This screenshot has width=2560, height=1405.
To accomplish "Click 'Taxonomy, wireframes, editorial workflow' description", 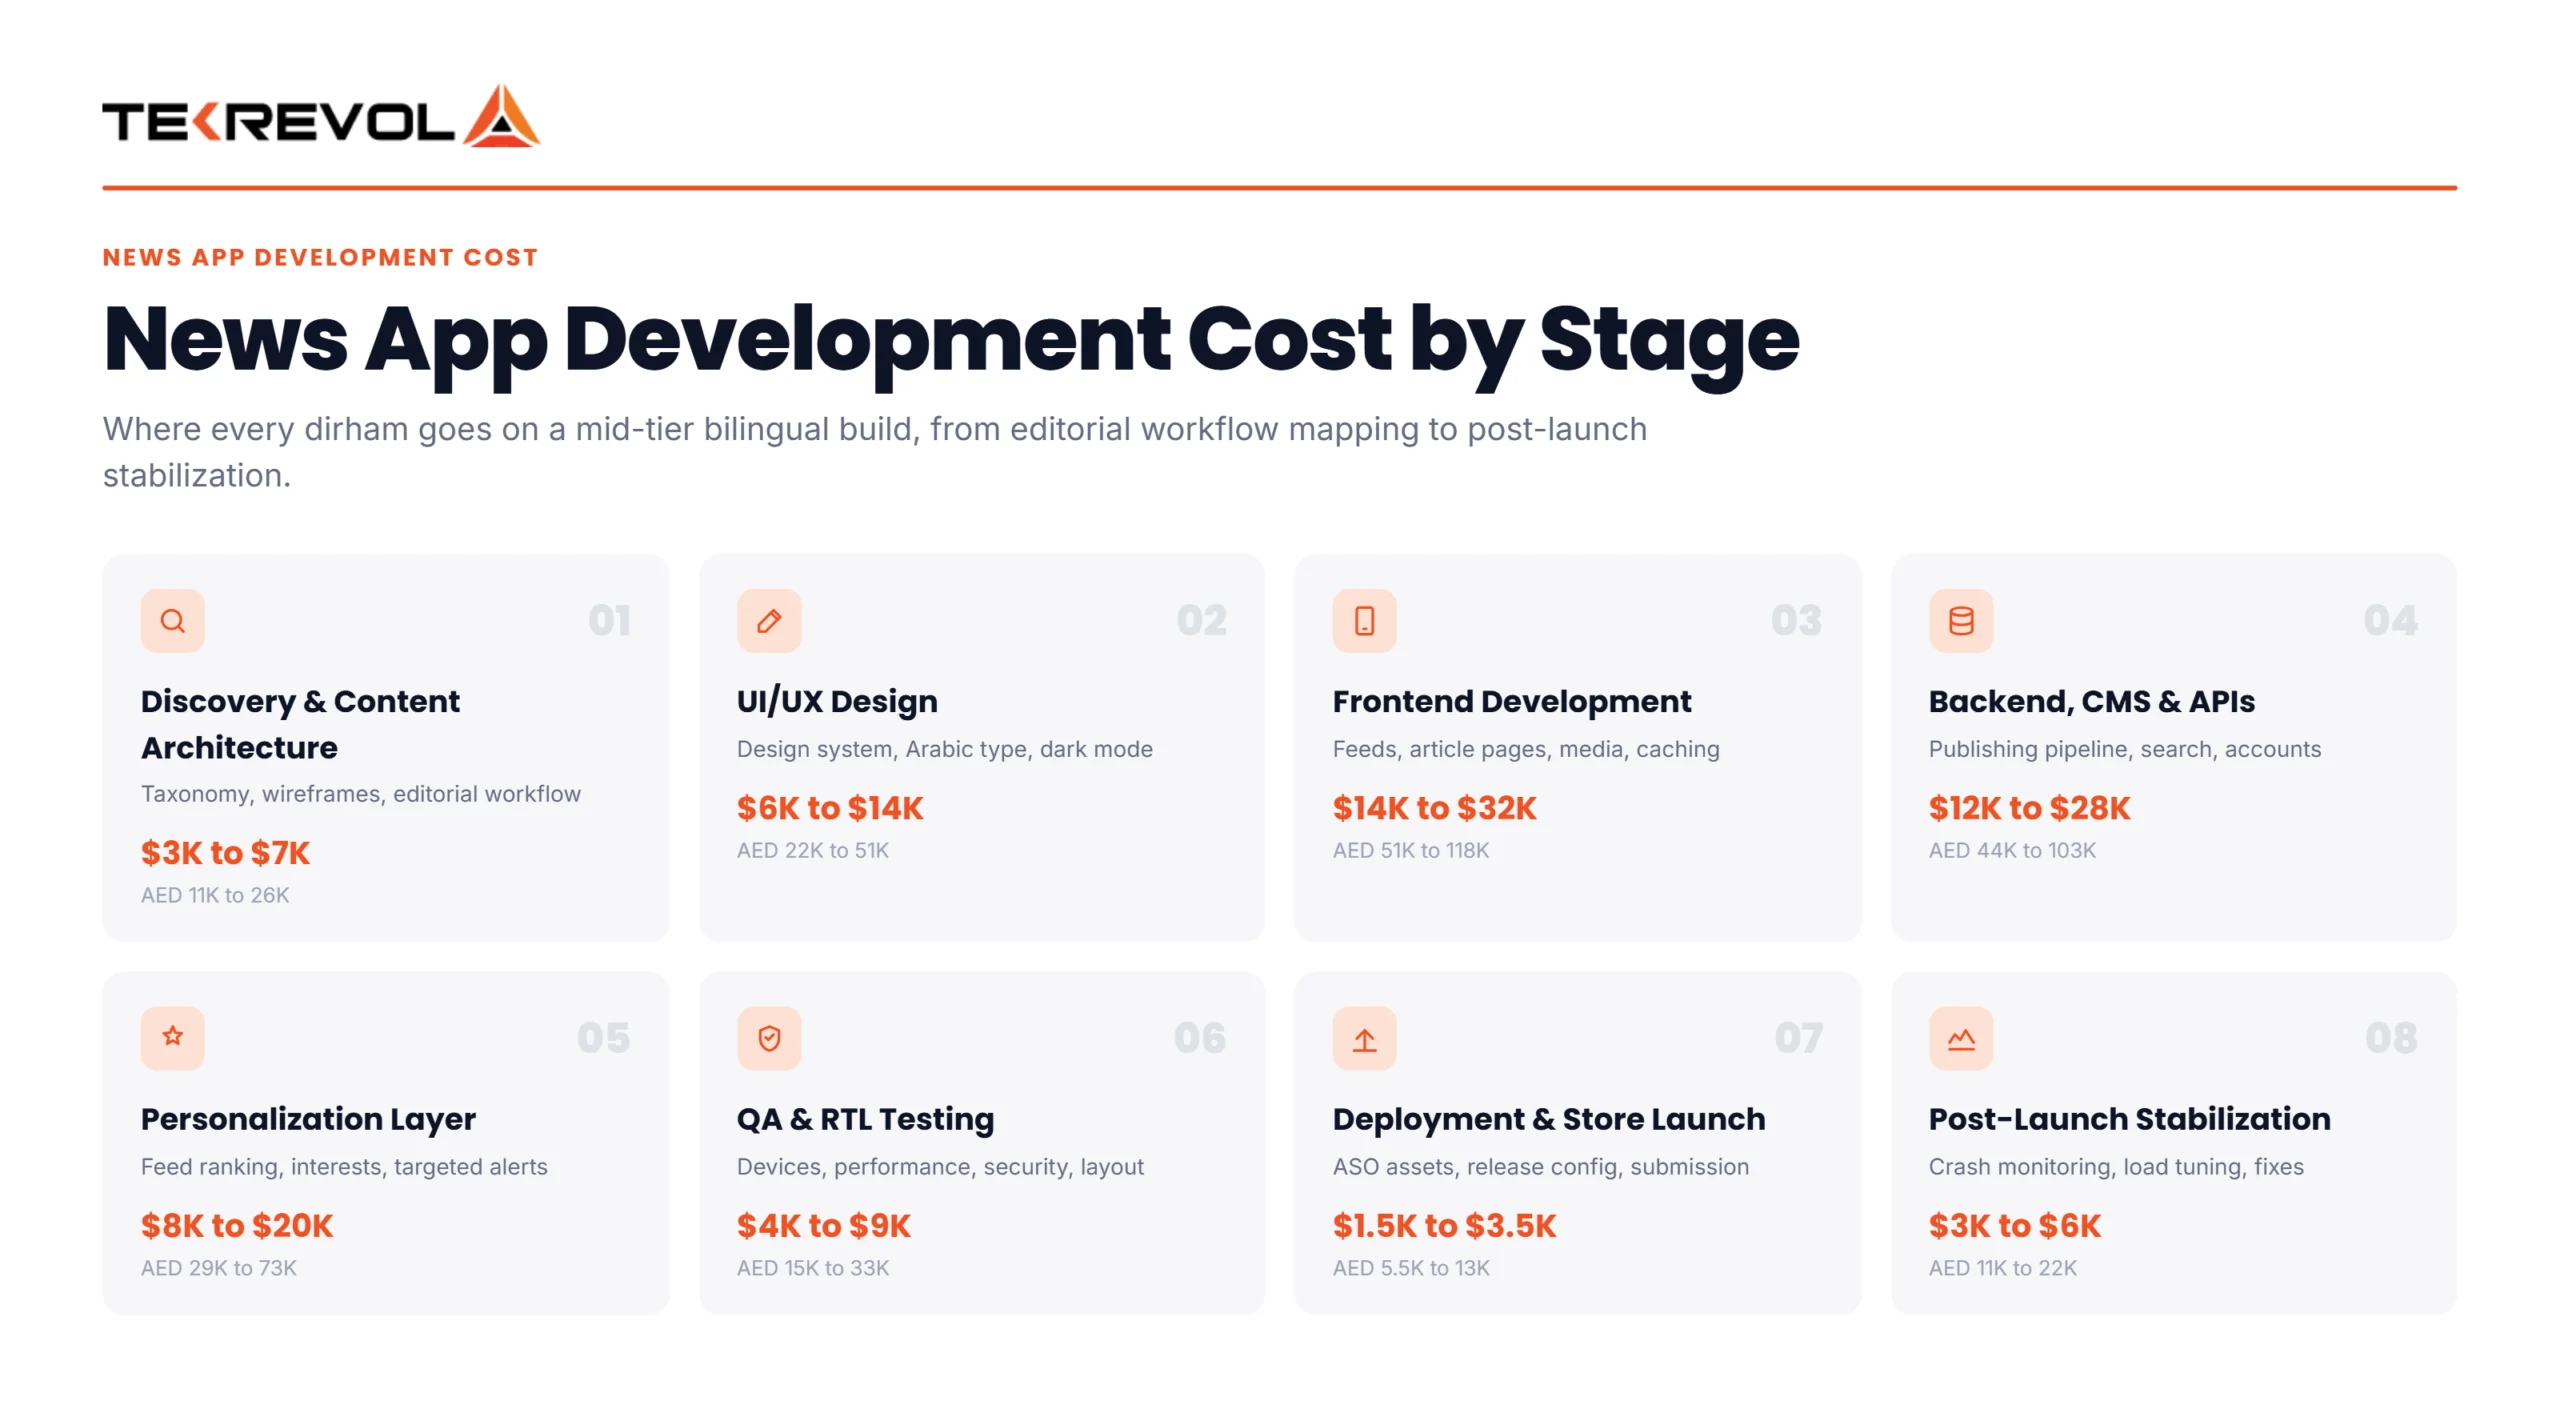I will [x=360, y=794].
